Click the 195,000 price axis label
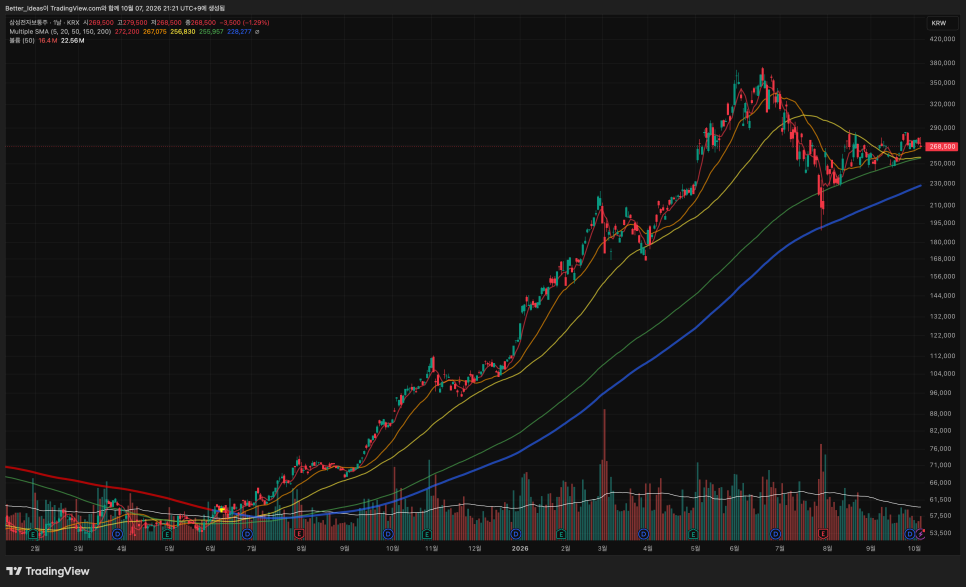Image resolution: width=966 pixels, height=587 pixels. (x=942, y=223)
